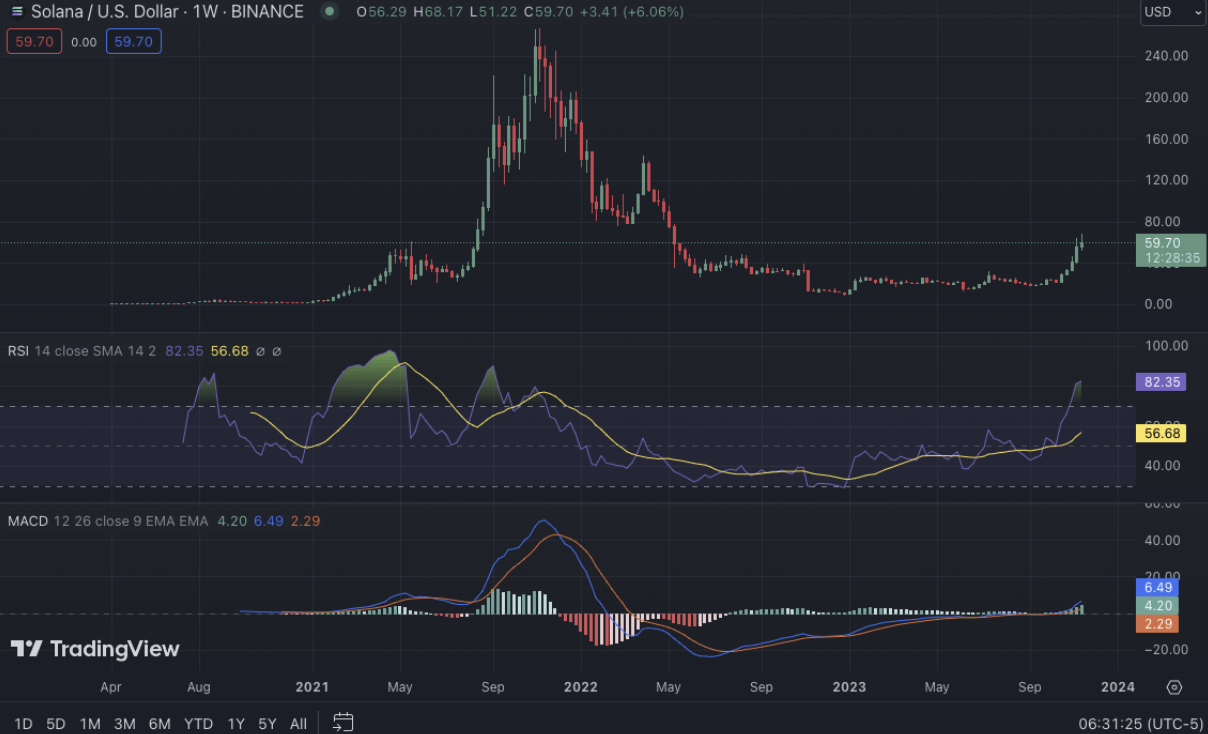Viewport: 1208px width, 734px height.
Task: Click the green market status dot
Action: [x=329, y=12]
